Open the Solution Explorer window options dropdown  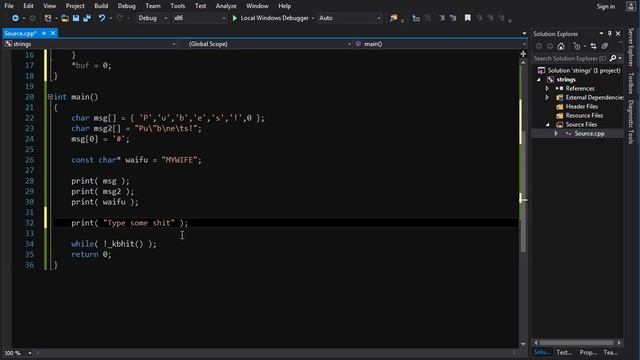point(601,33)
